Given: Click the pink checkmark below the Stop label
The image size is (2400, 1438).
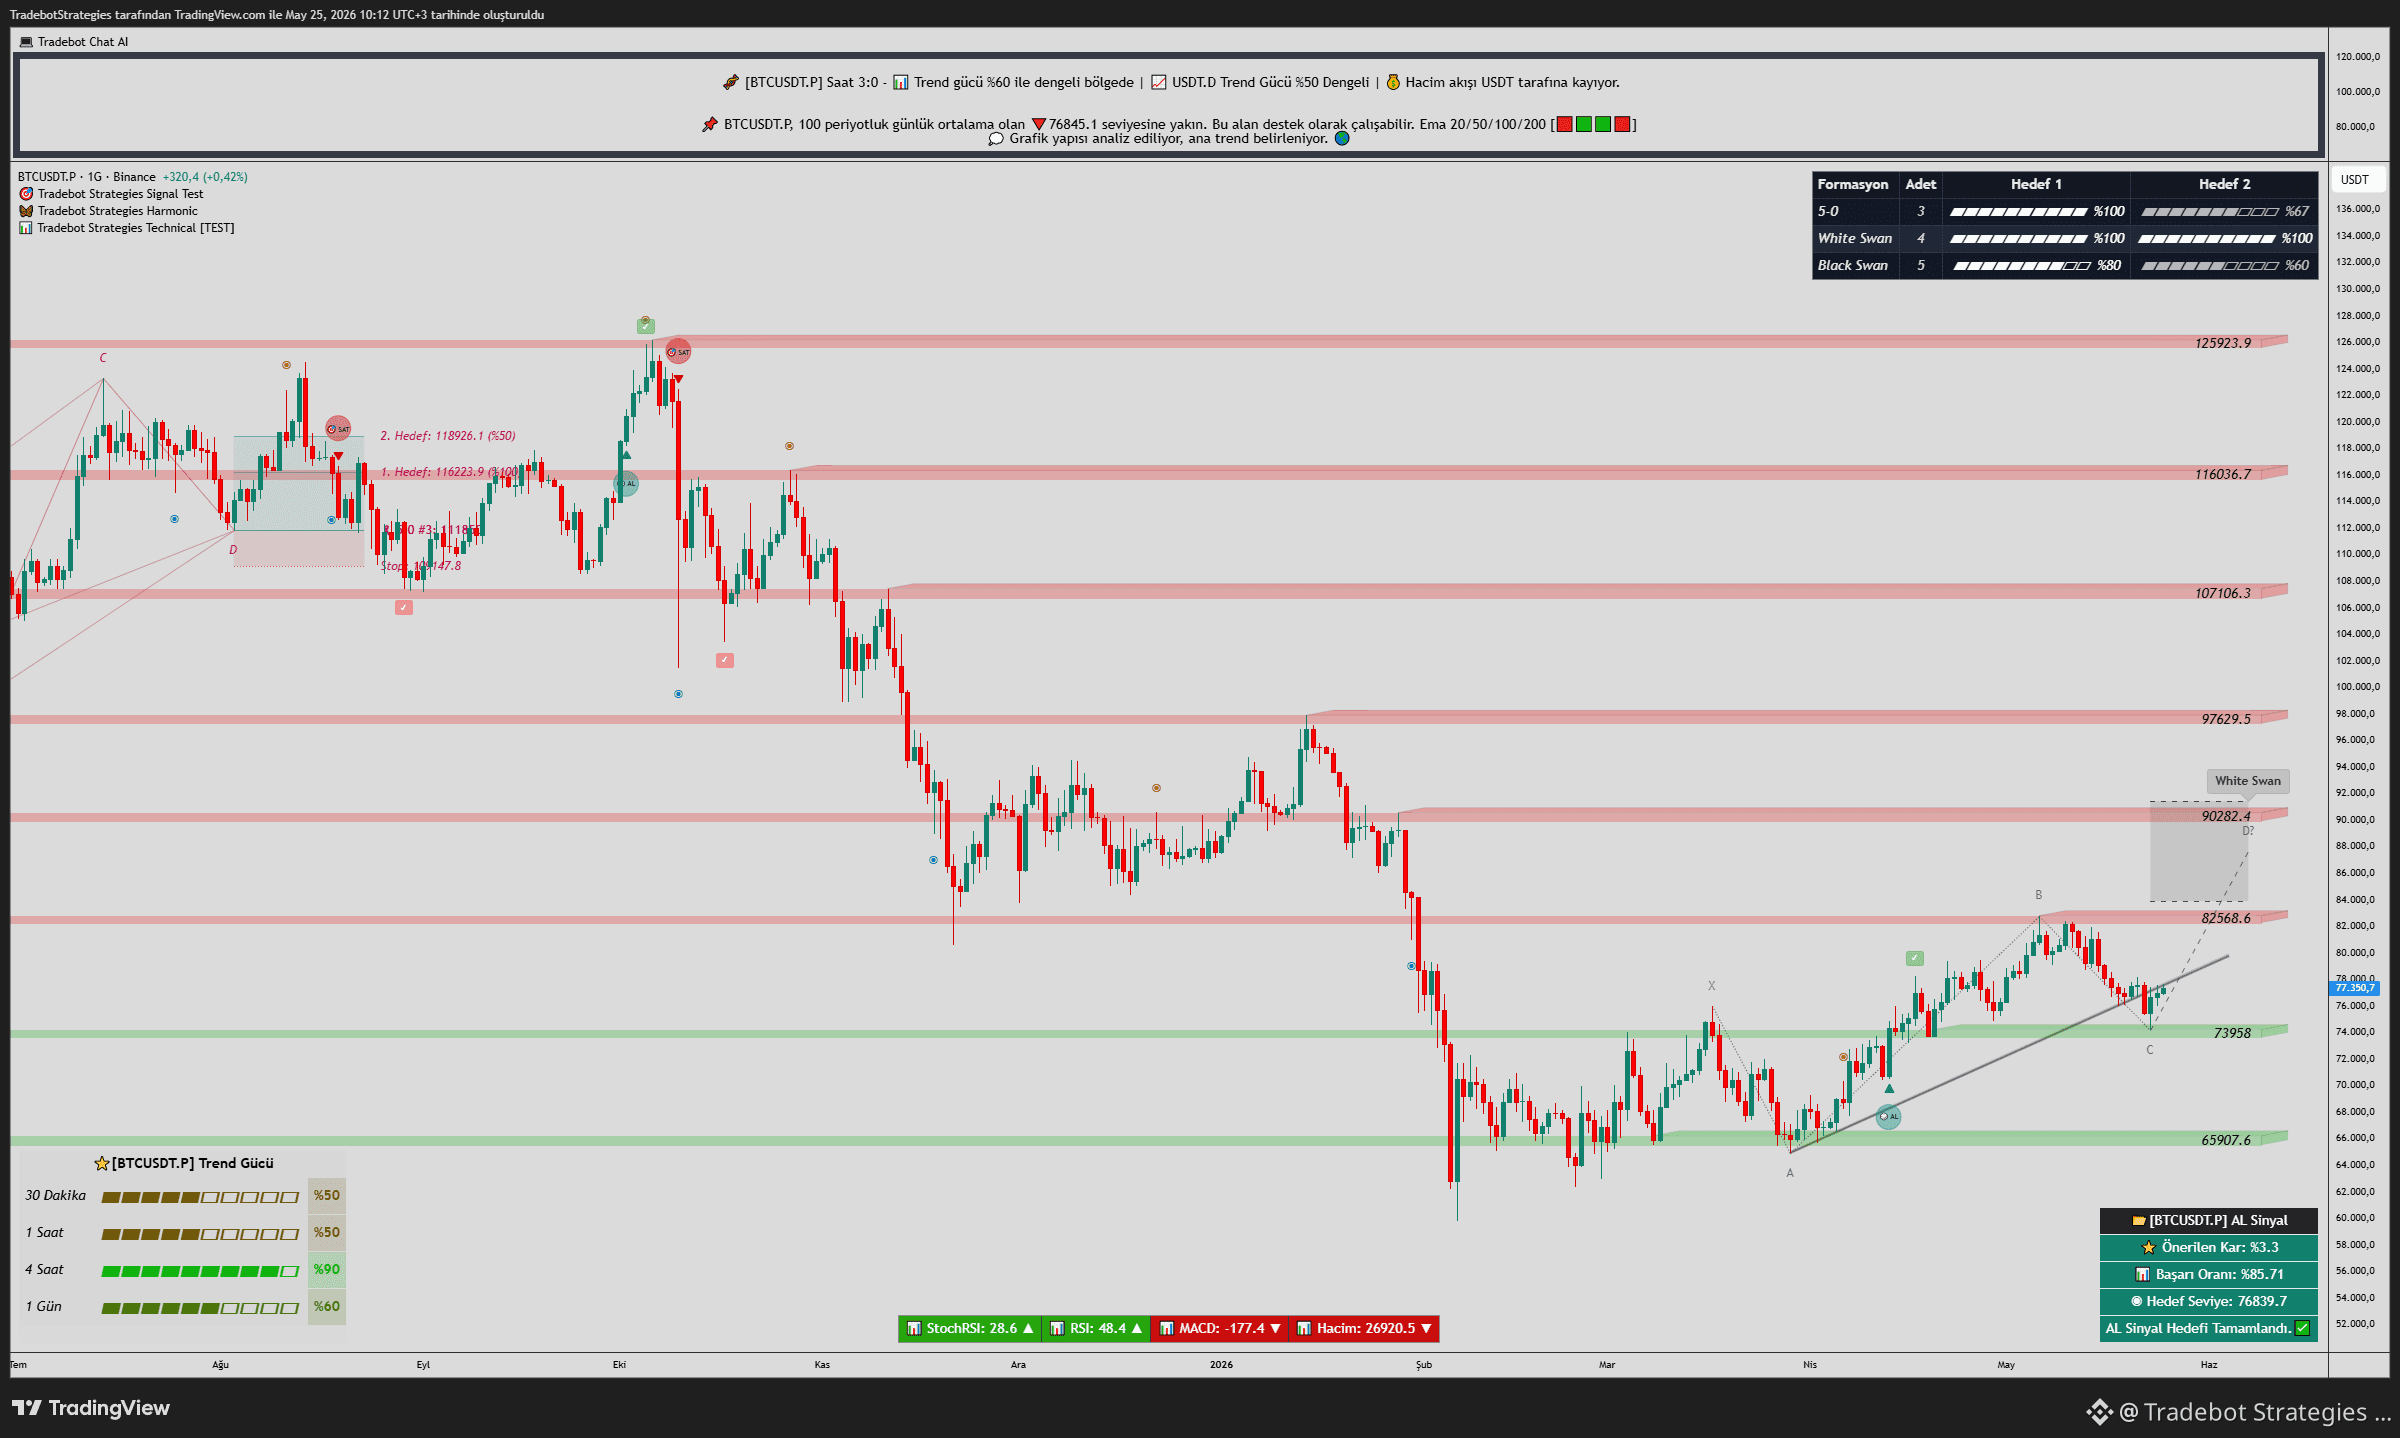Looking at the screenshot, I should click(x=404, y=607).
